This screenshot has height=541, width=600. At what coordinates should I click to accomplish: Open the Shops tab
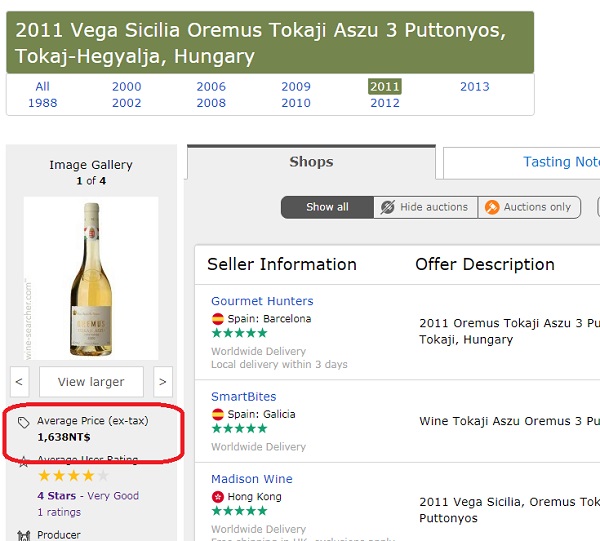311,162
